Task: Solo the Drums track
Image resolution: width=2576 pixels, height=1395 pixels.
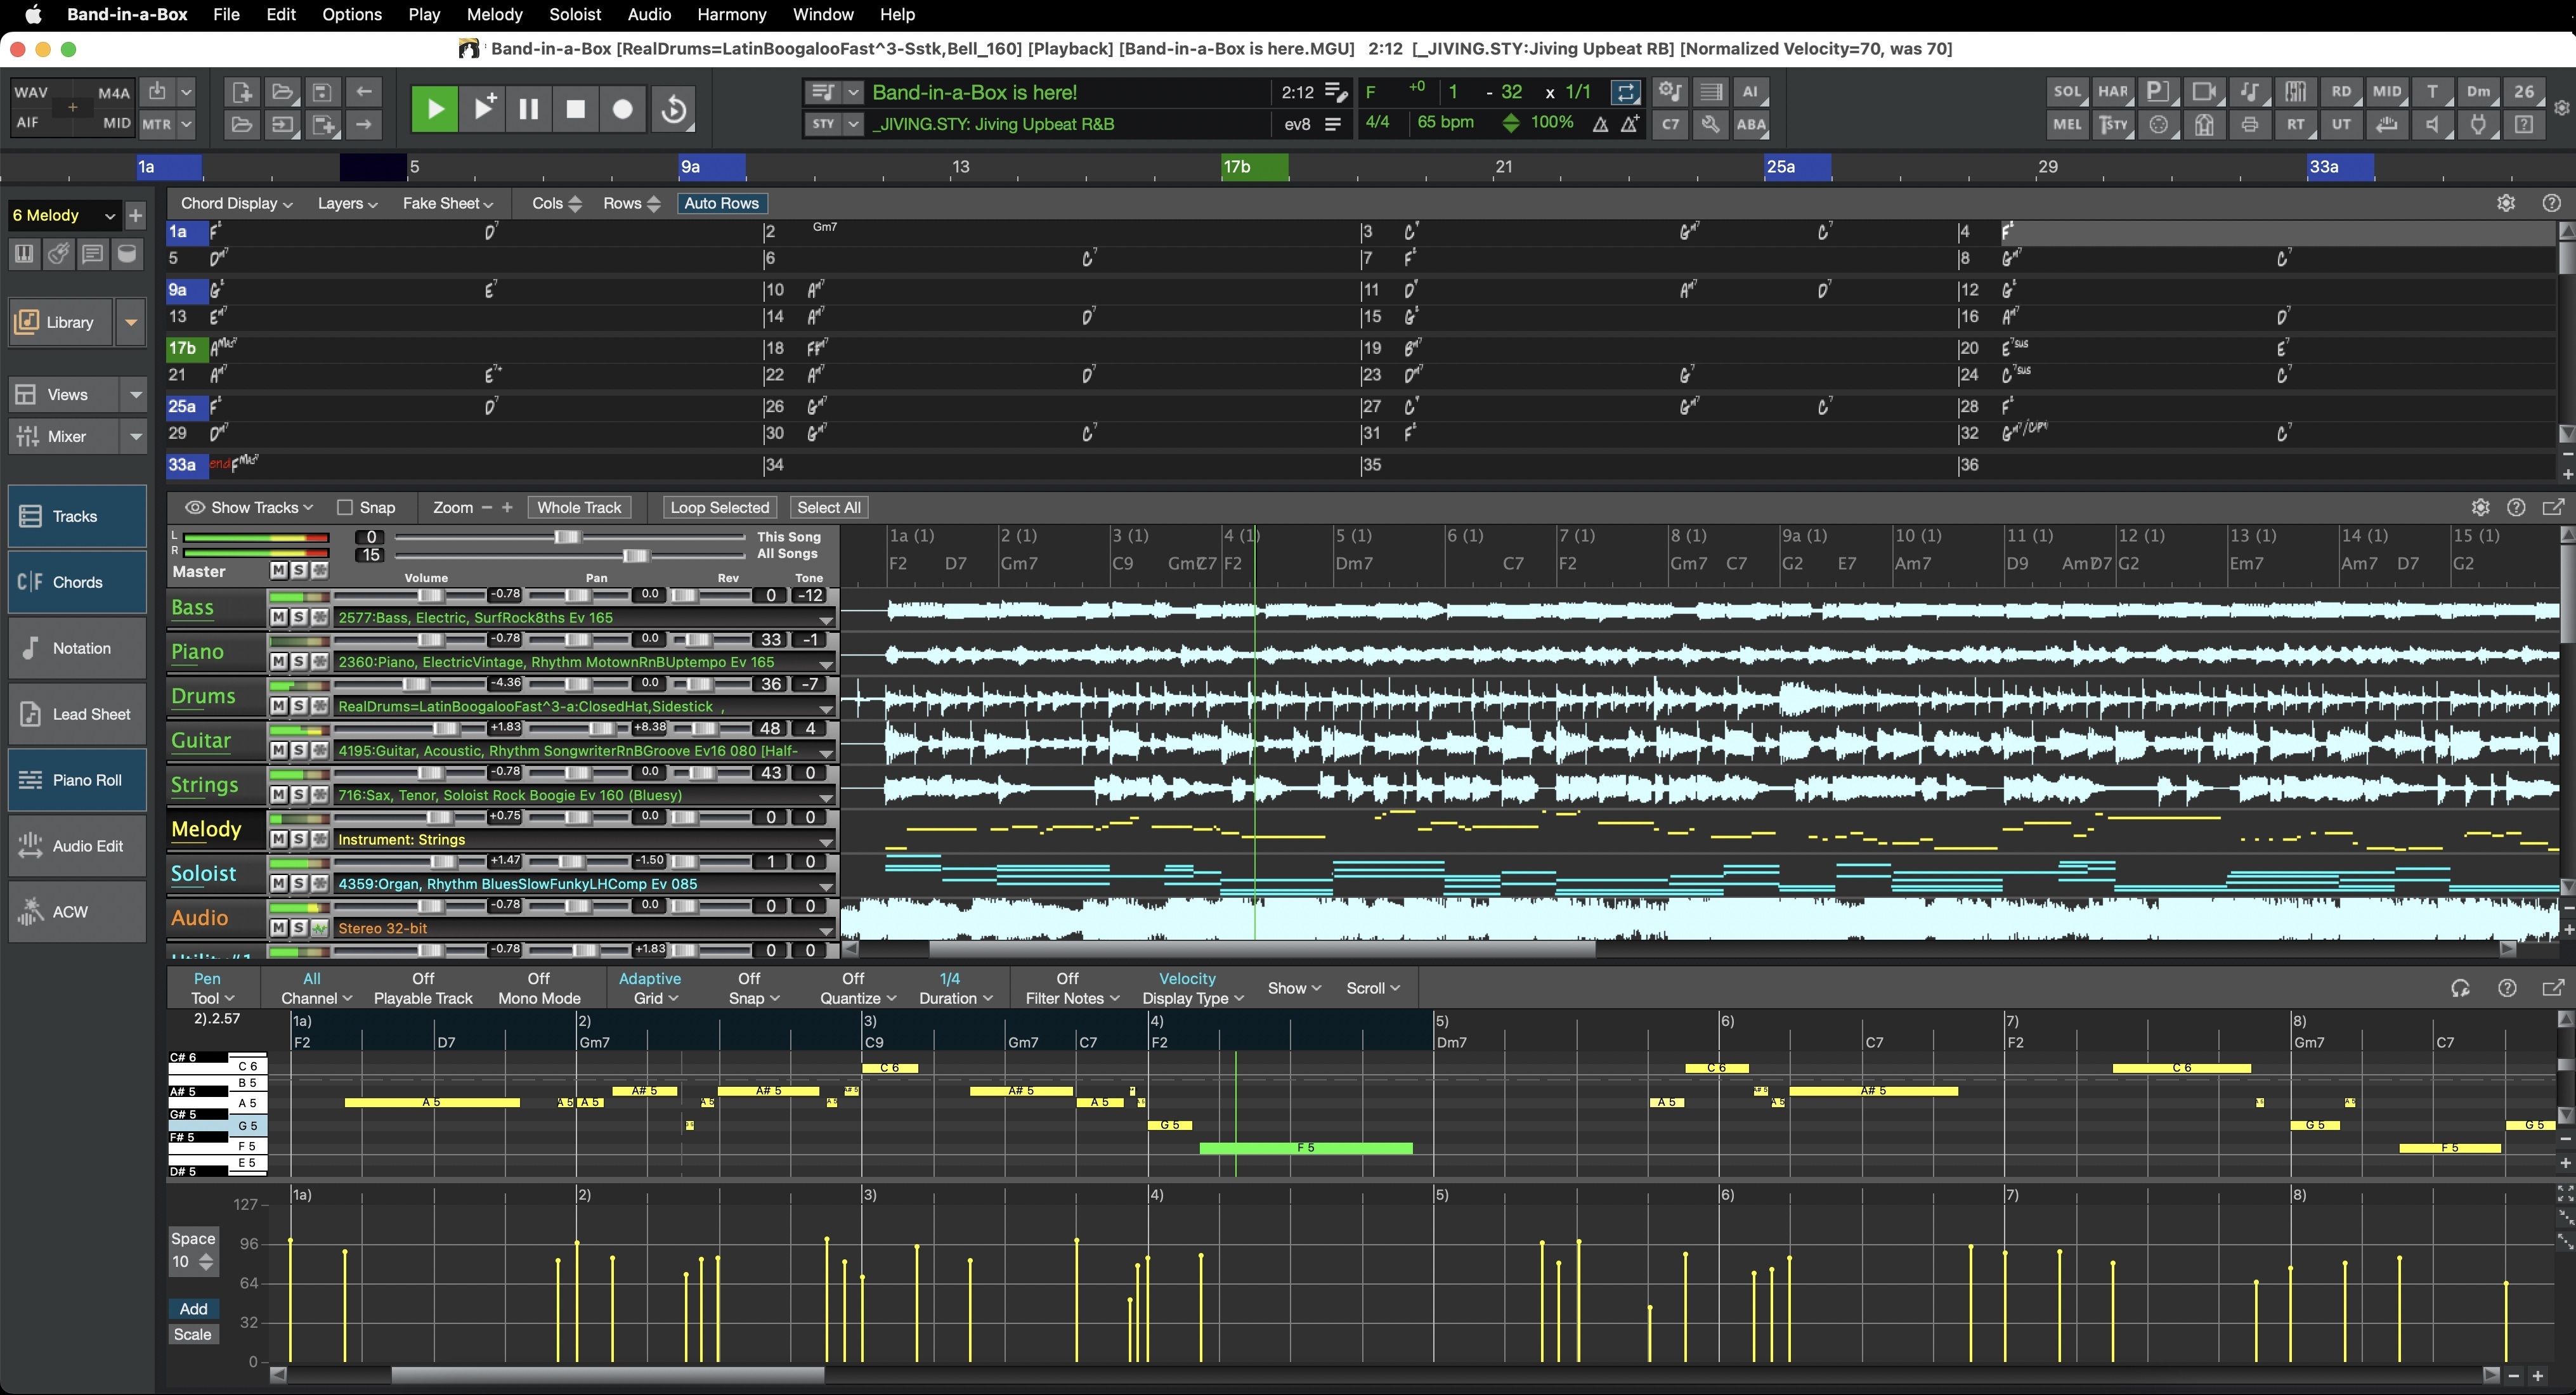Action: coord(299,707)
